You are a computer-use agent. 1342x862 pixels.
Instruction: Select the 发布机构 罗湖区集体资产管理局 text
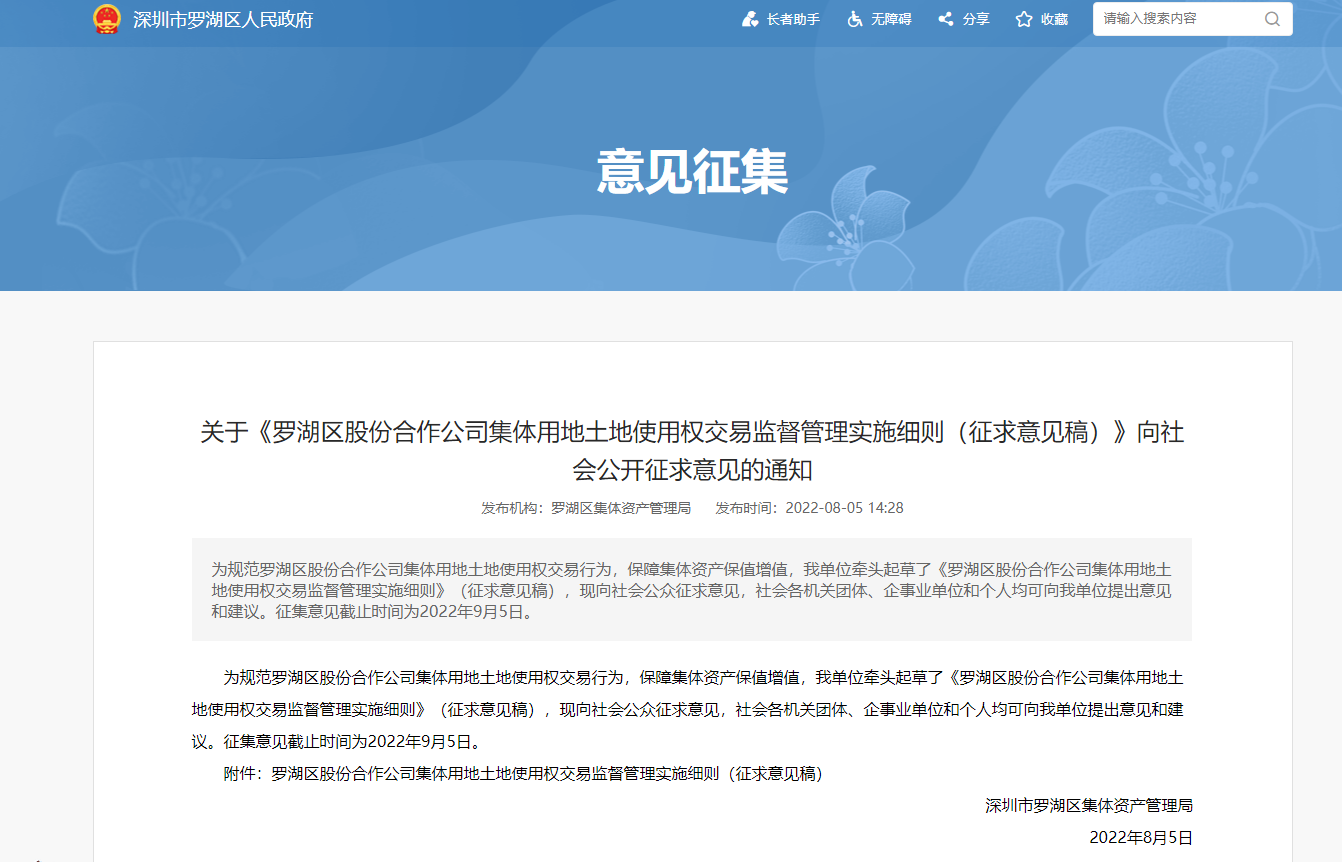586,508
